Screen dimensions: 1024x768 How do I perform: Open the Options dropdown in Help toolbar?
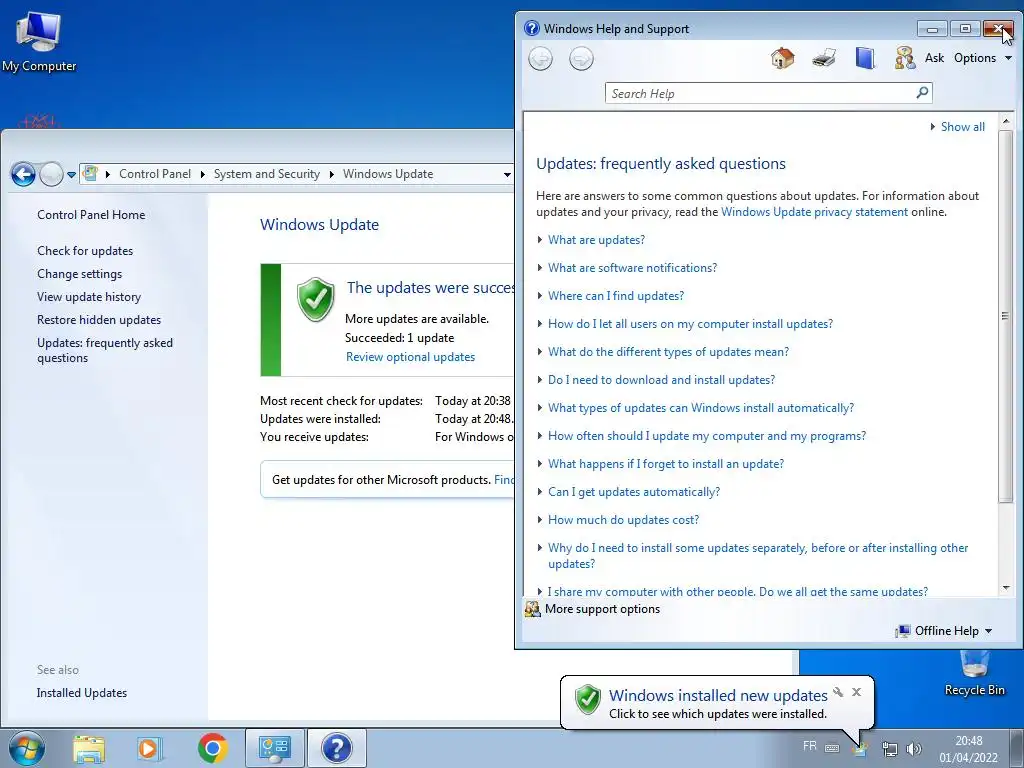(x=983, y=58)
